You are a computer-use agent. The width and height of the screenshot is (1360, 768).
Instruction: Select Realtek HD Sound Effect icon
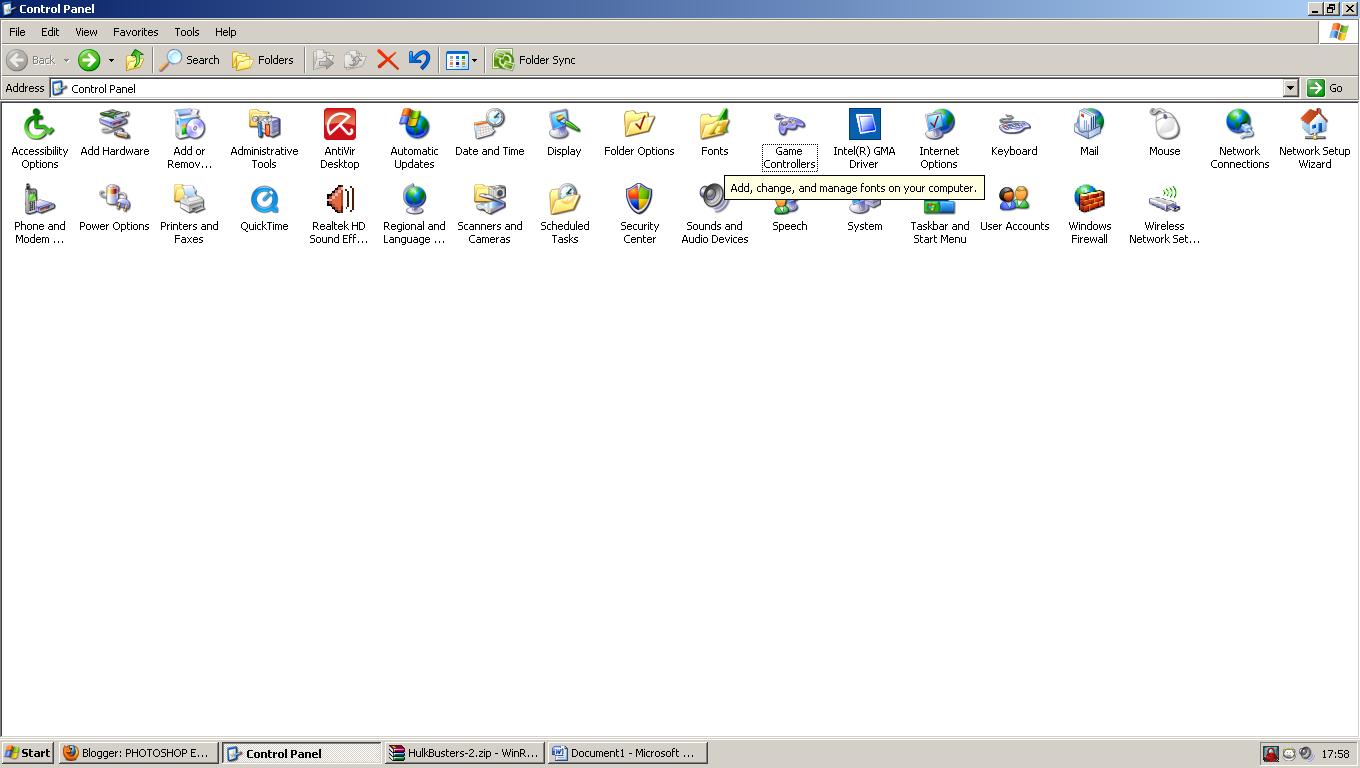340,200
